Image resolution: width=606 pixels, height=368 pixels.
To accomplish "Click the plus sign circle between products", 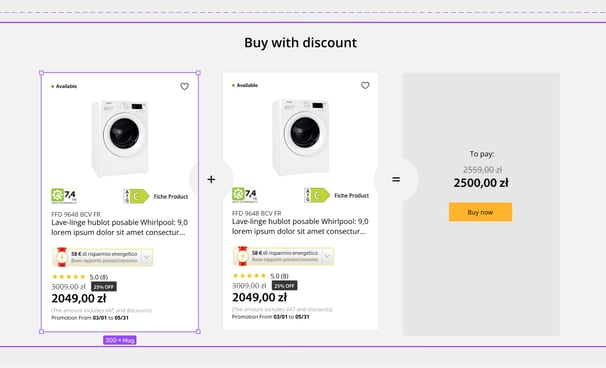I will click(211, 179).
